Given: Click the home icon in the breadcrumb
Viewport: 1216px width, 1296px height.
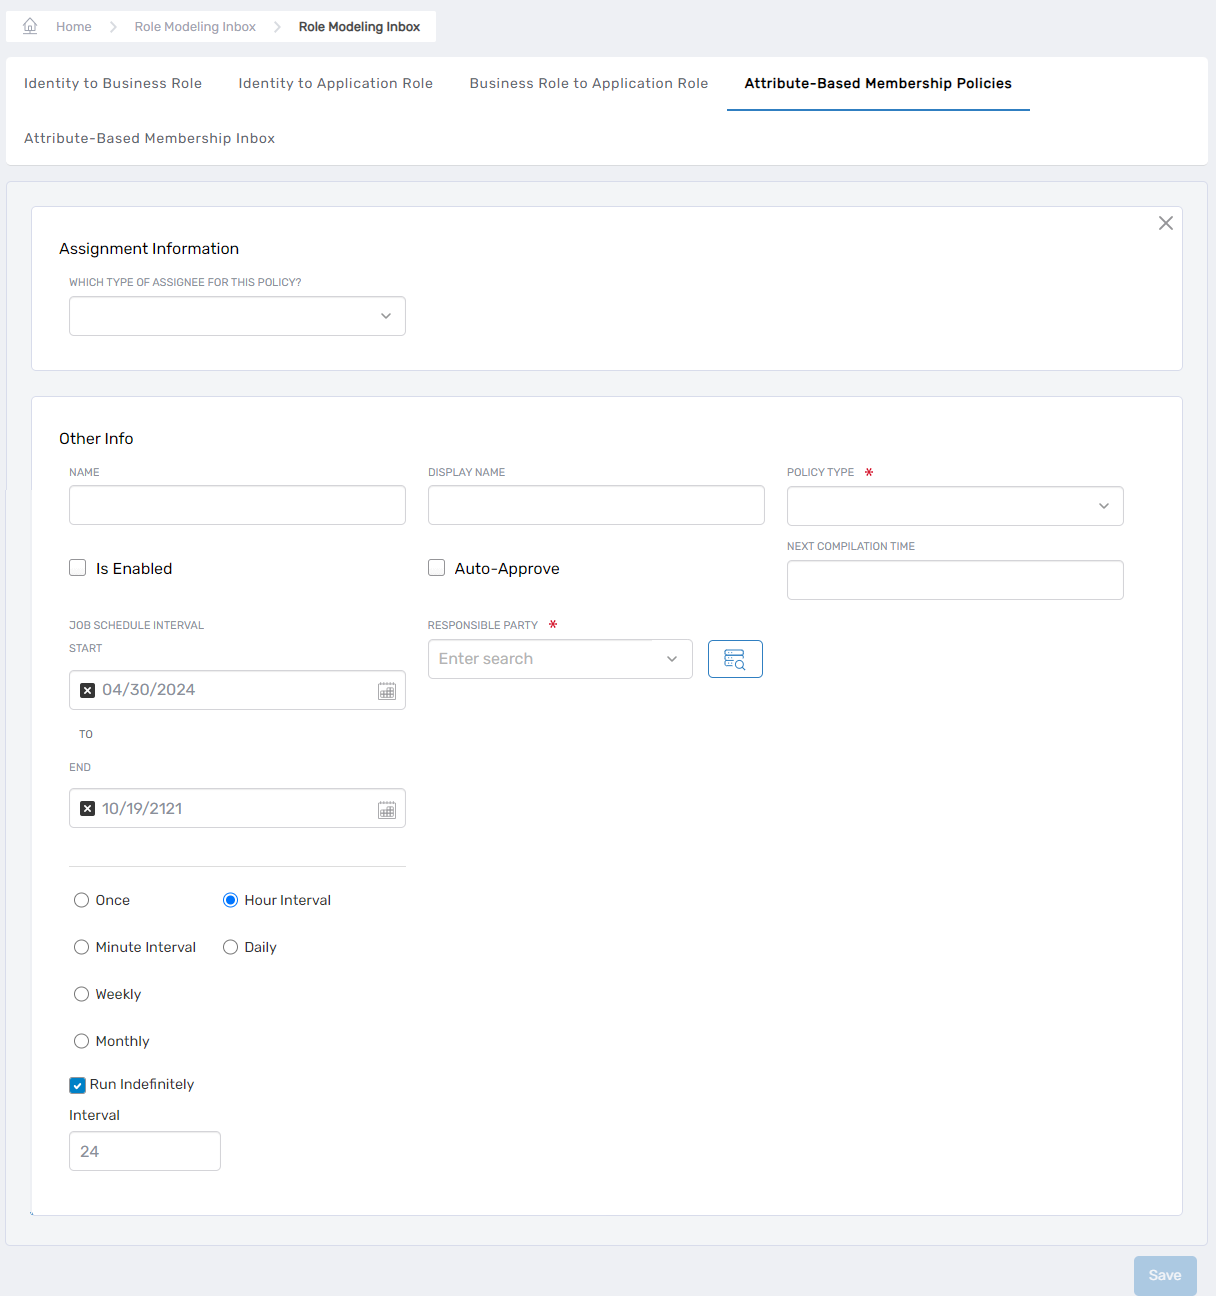Looking at the screenshot, I should (x=29, y=25).
